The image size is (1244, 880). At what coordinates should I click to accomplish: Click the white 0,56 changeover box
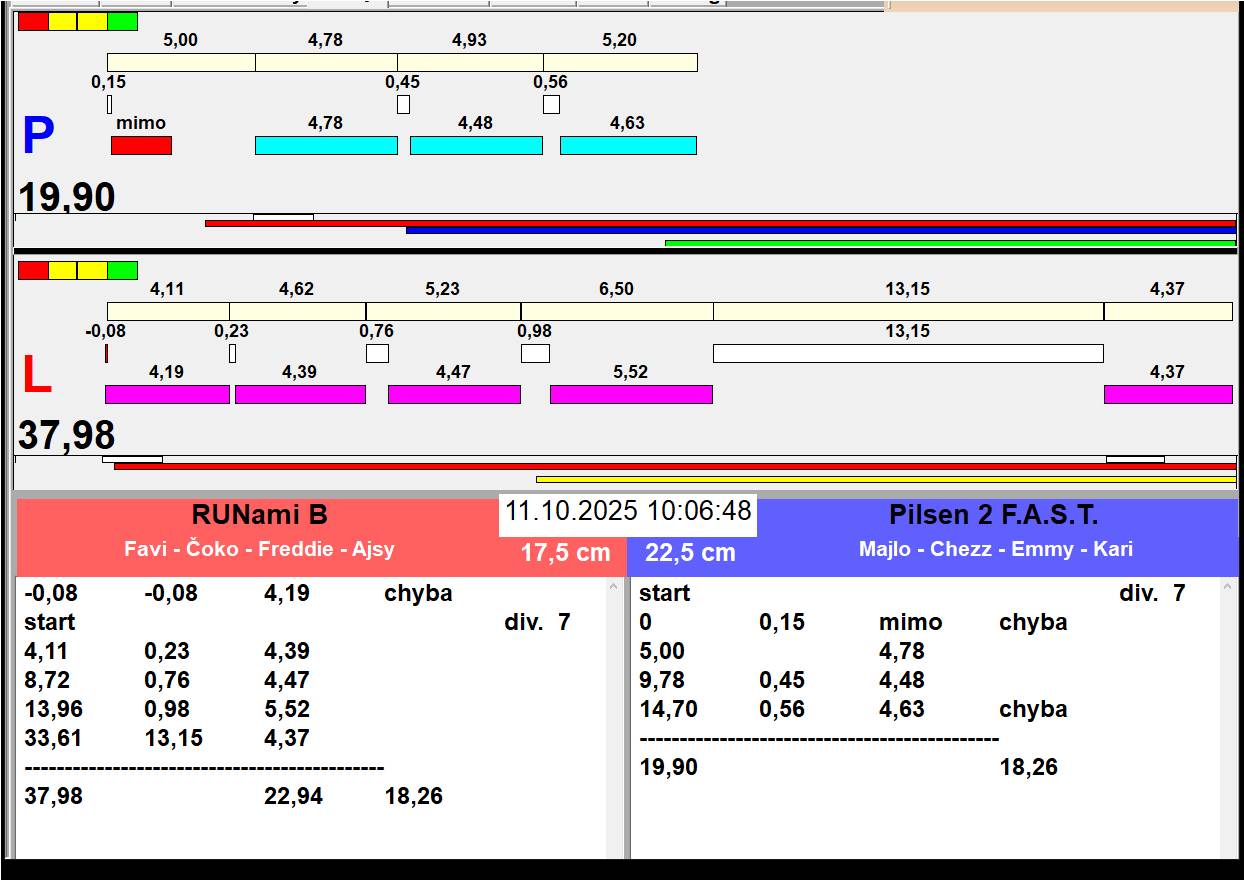[551, 104]
